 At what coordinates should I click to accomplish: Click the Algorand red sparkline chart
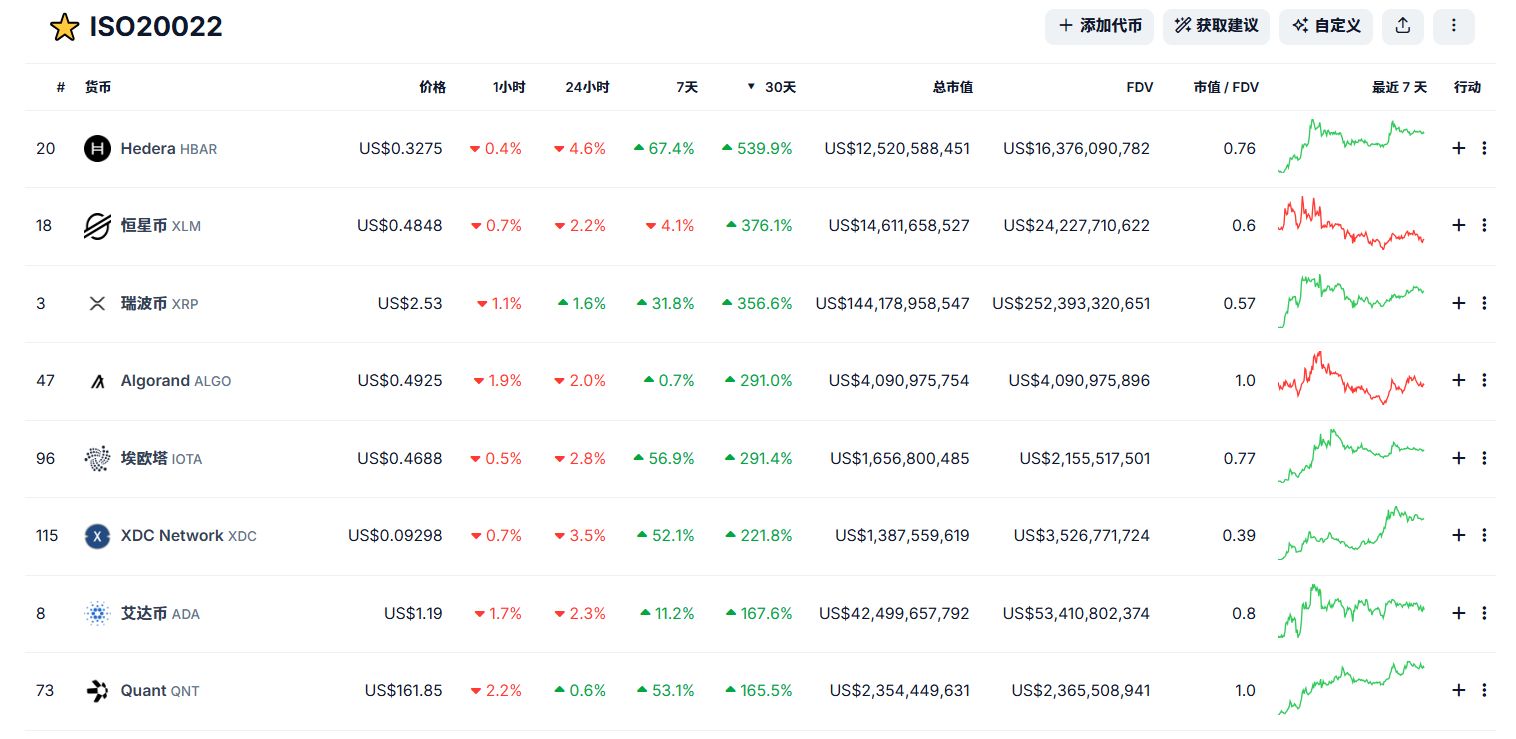tap(1351, 378)
